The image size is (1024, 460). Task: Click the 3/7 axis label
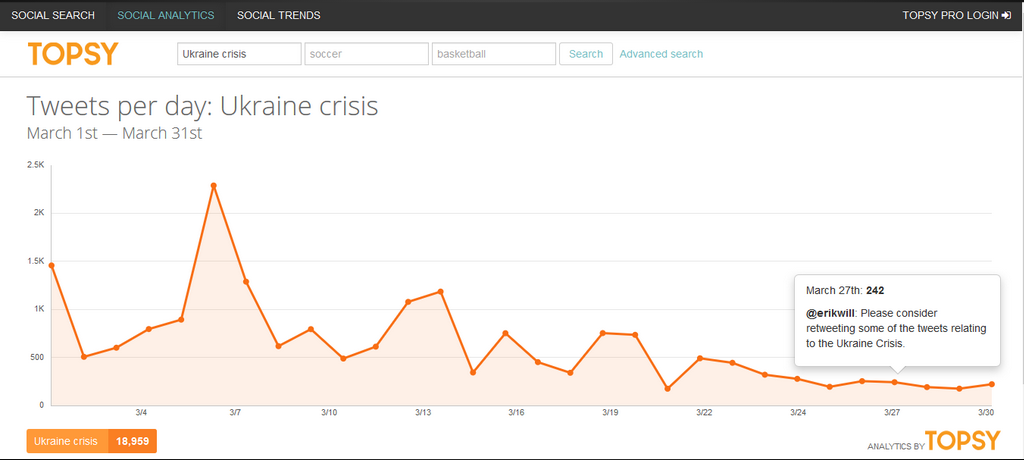click(235, 412)
